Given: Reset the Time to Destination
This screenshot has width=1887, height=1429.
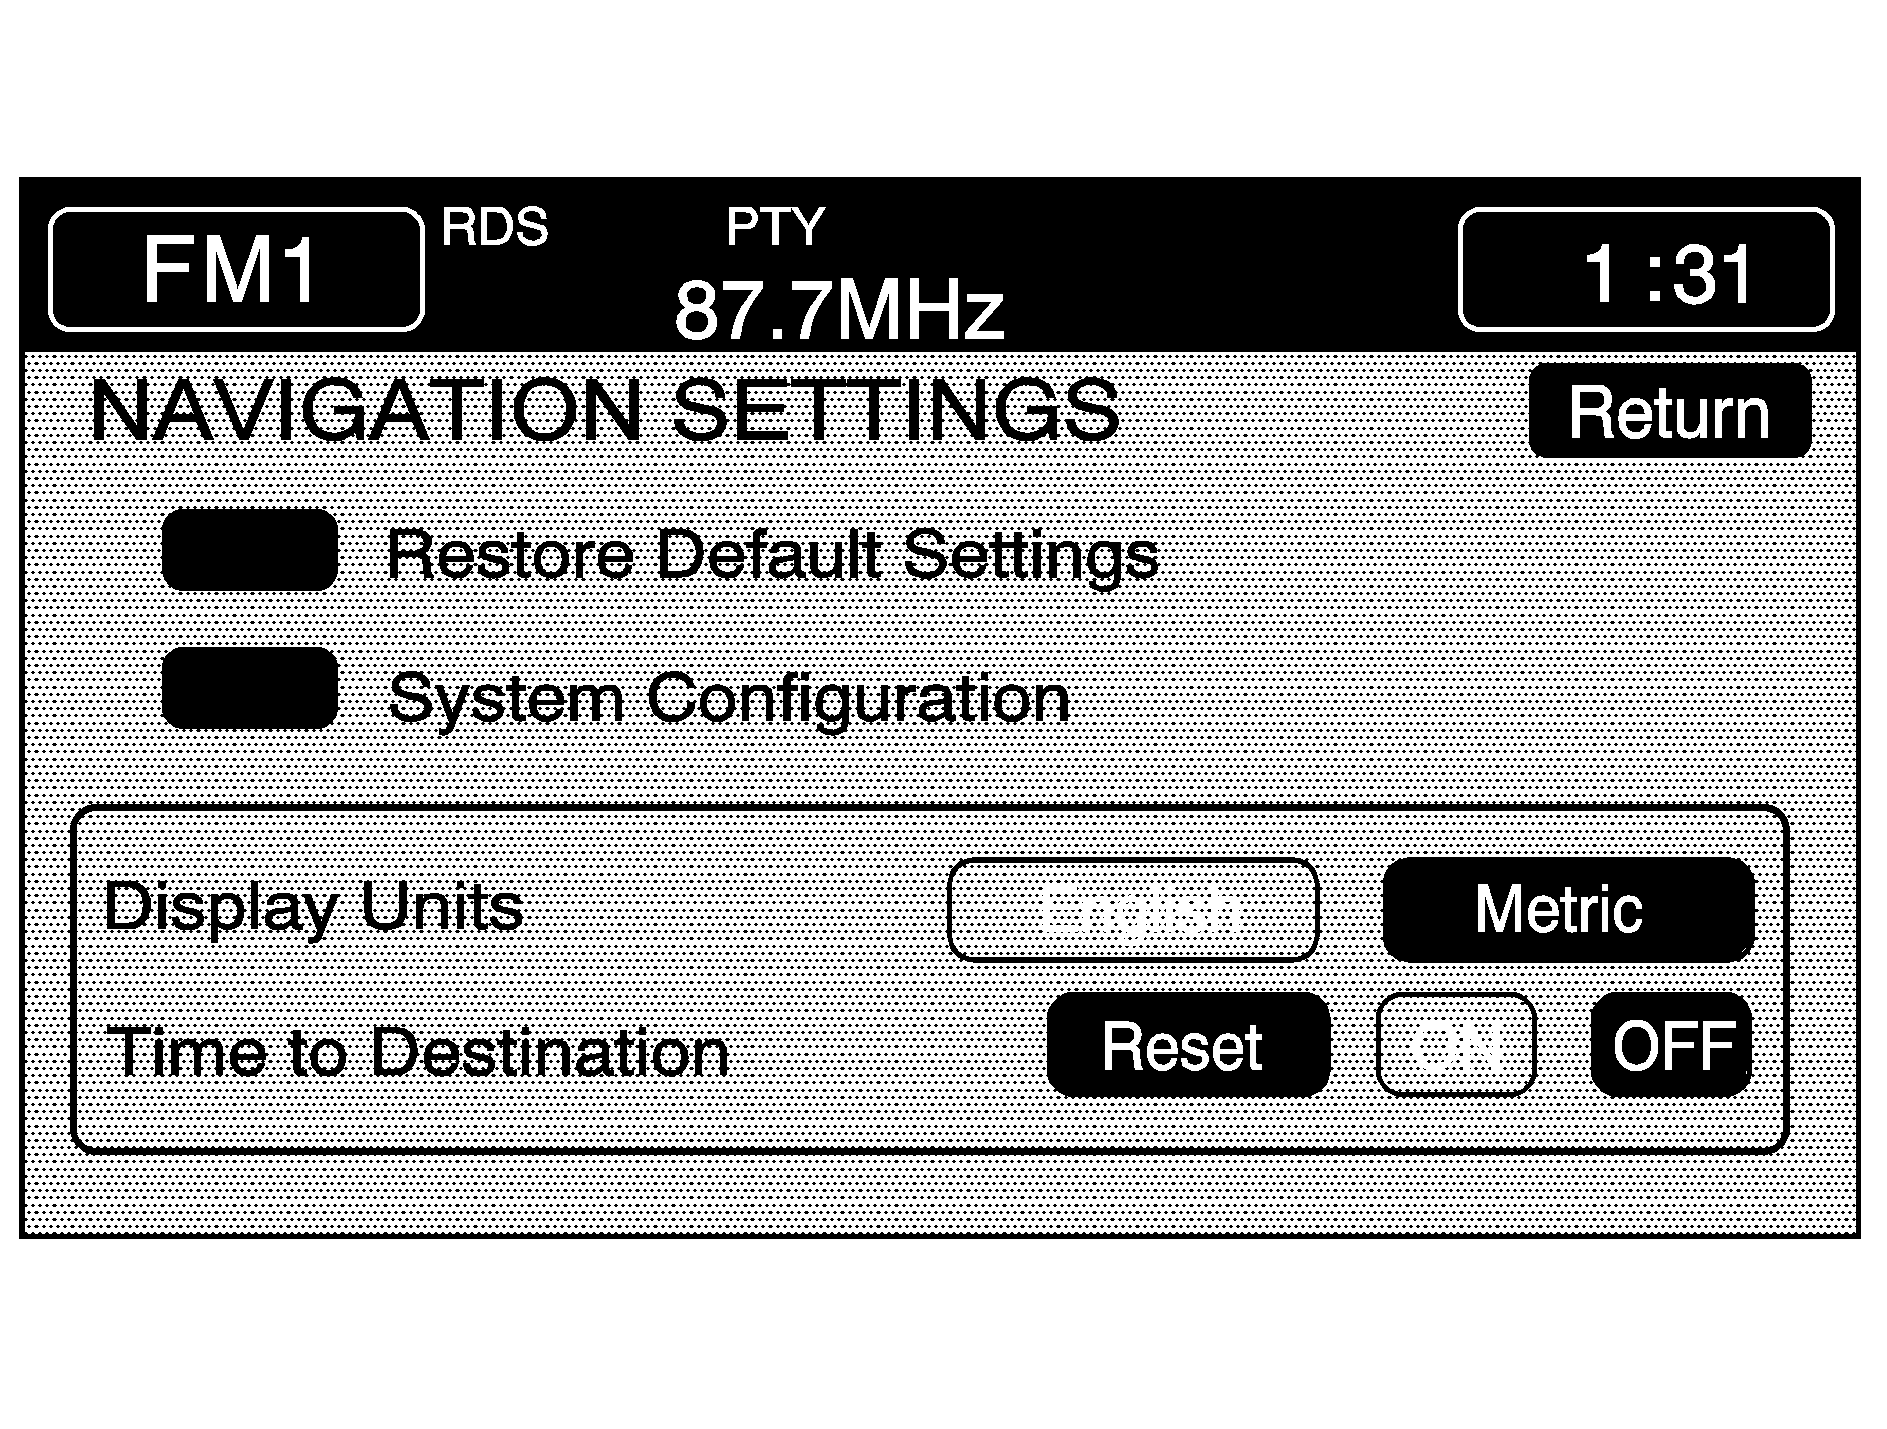Looking at the screenshot, I should coord(1187,1046).
